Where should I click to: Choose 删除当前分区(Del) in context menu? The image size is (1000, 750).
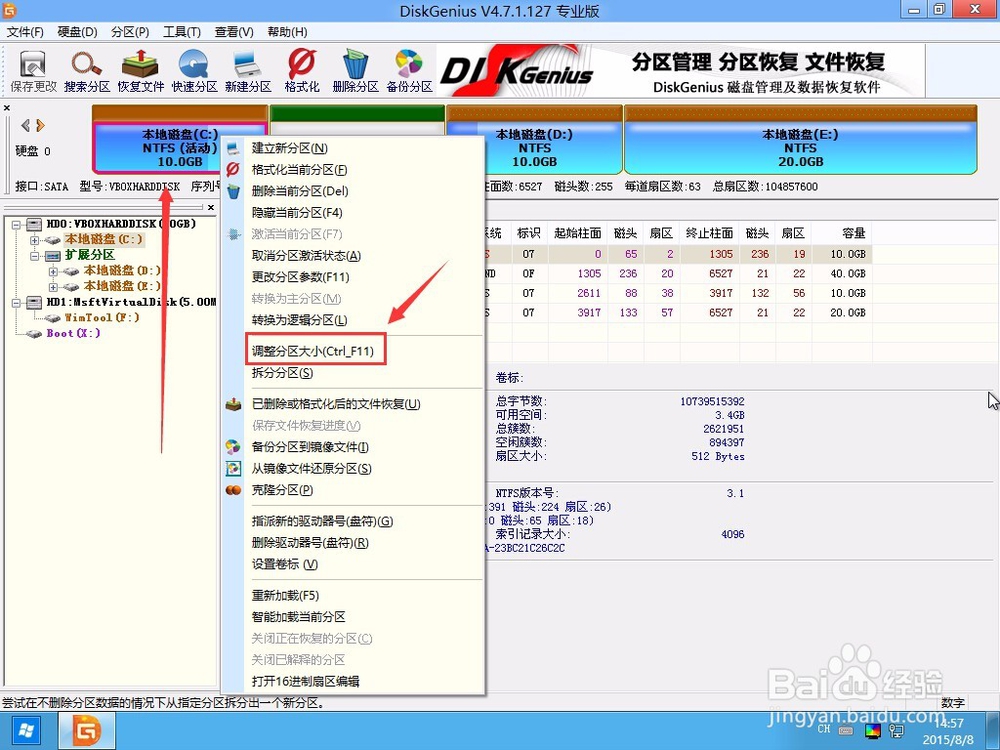(x=300, y=191)
